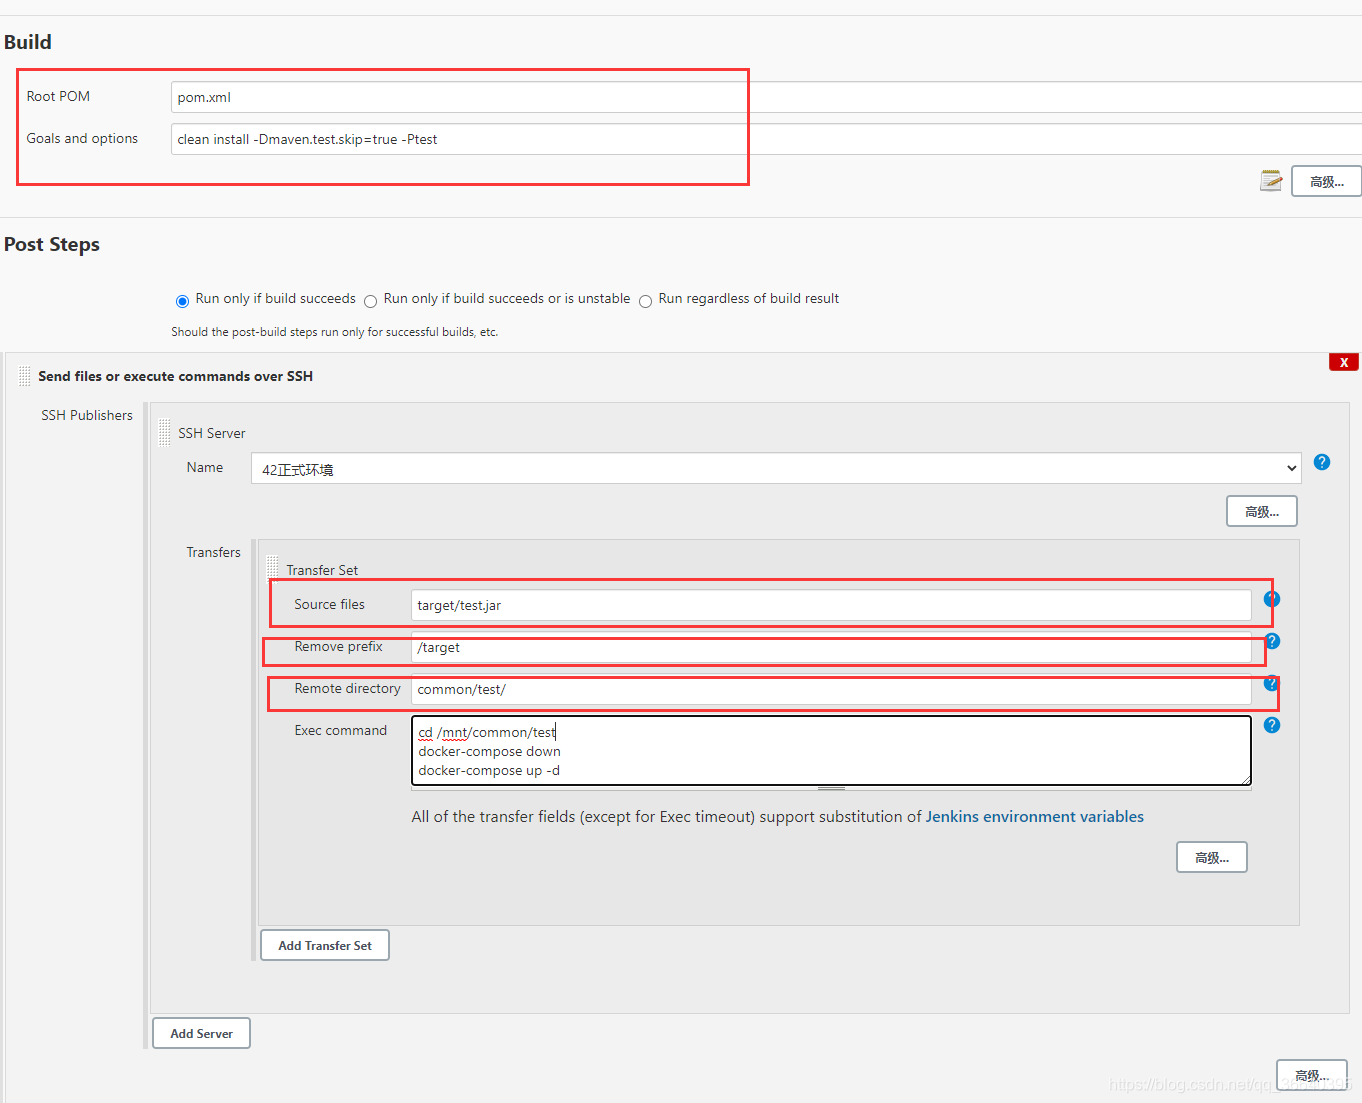Grab the Exec command resize handle bar
Viewport: 1362px width, 1103px height.
click(831, 788)
